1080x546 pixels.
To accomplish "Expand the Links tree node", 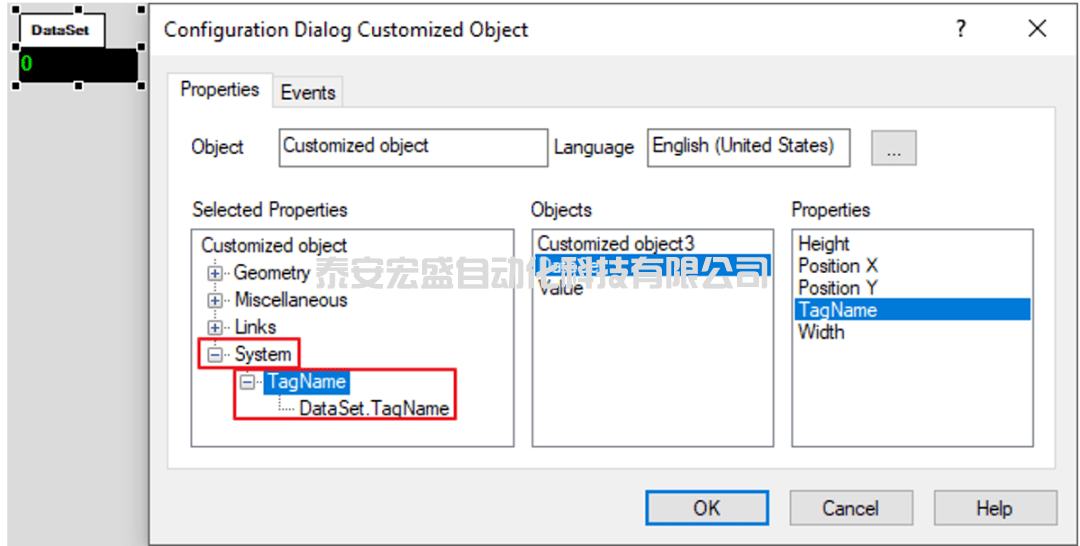I will (x=214, y=327).
